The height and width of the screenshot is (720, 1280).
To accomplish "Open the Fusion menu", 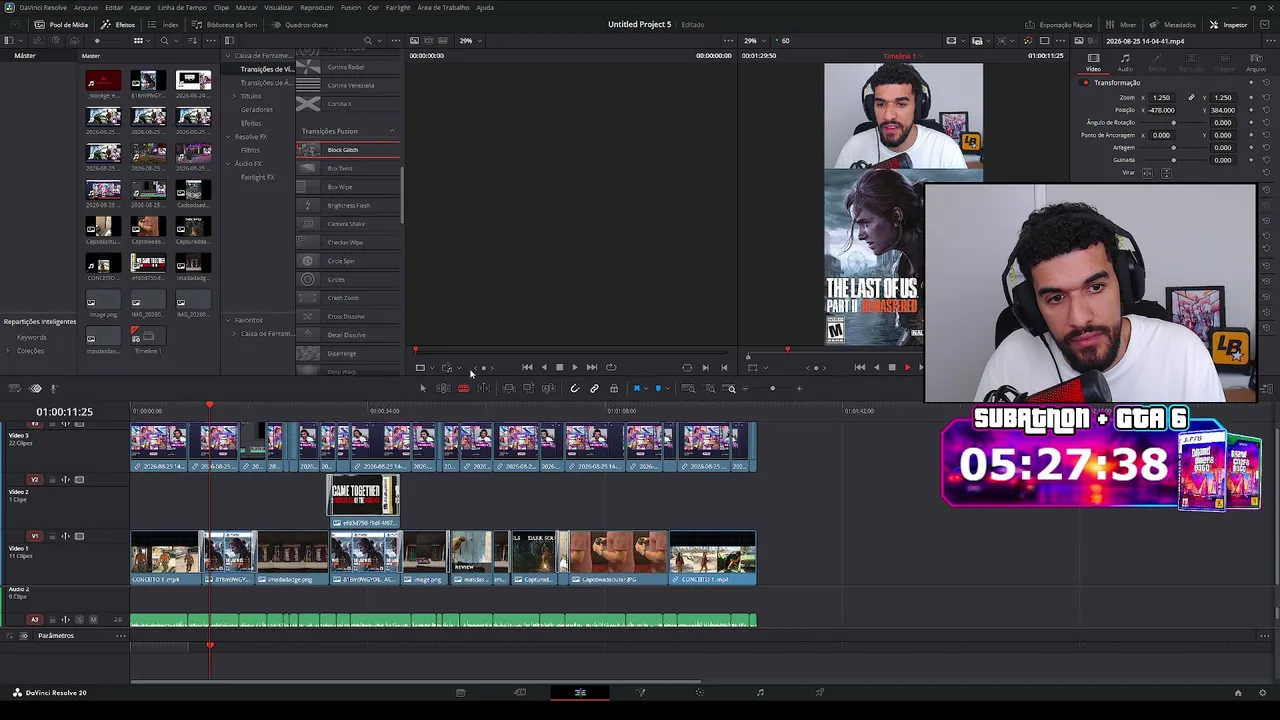I will [351, 7].
